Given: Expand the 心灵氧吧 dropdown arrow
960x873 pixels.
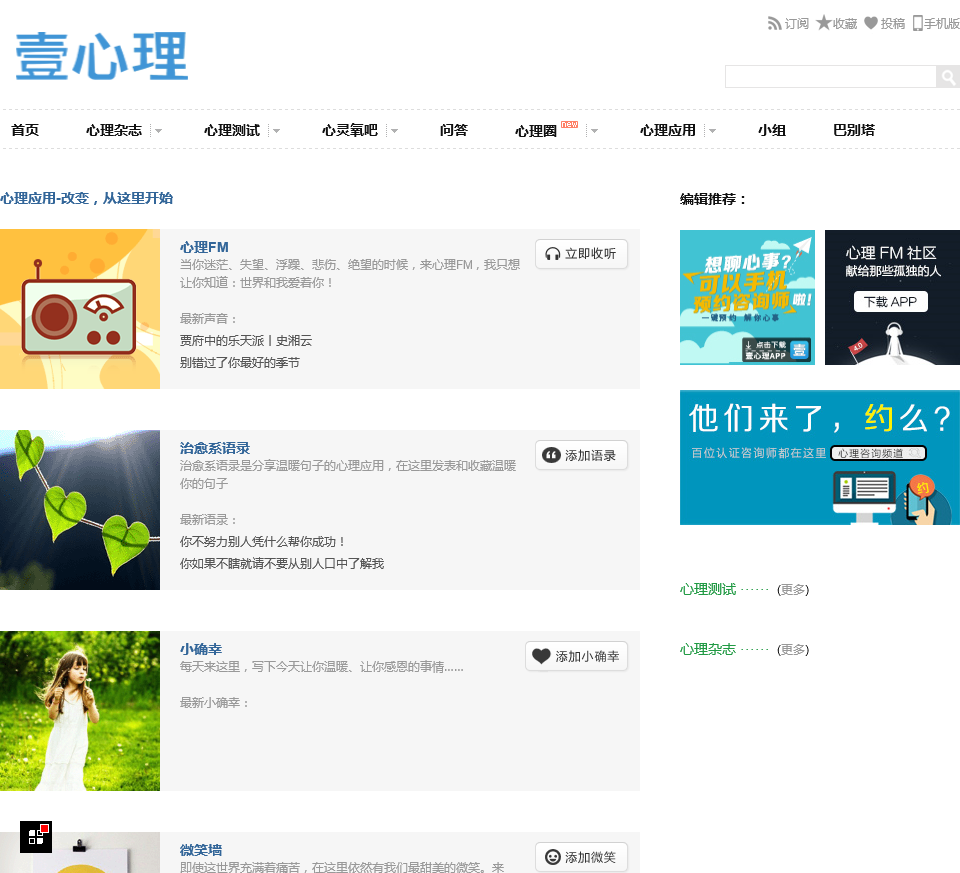Looking at the screenshot, I should (394, 130).
